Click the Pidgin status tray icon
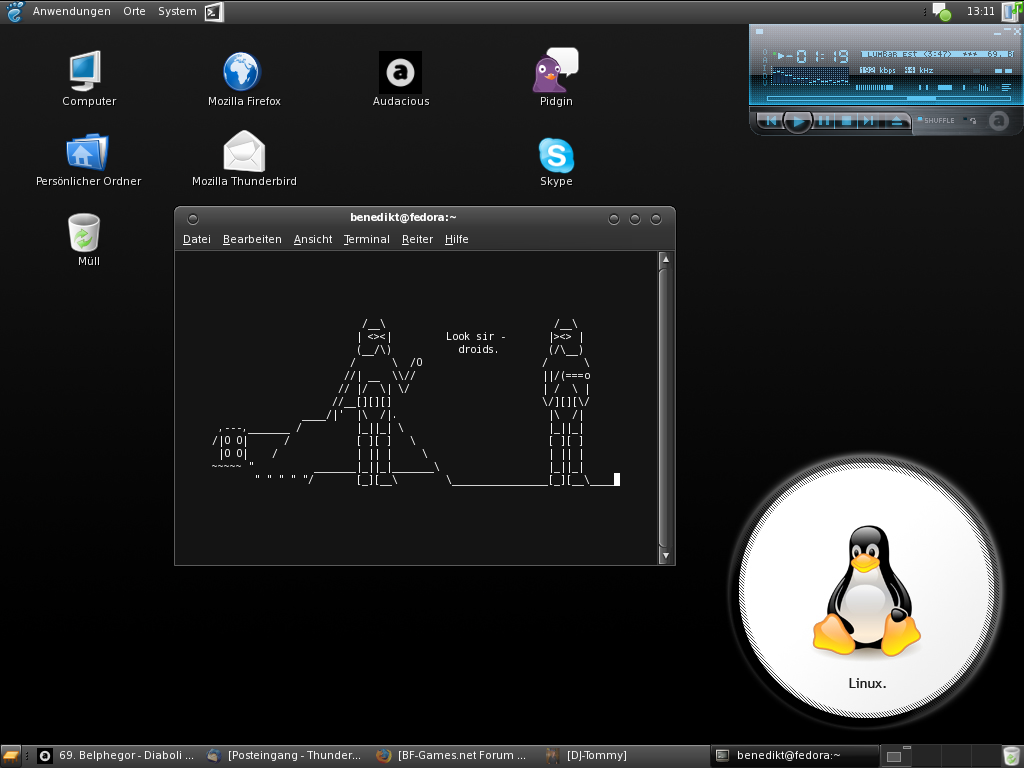 pos(942,11)
